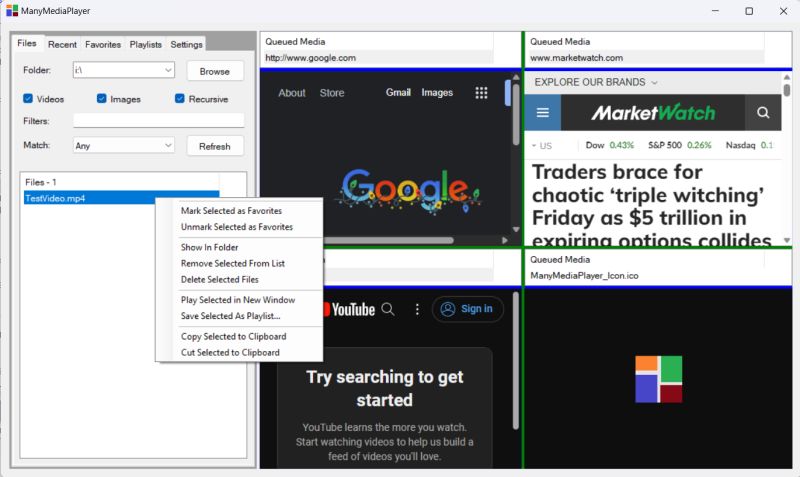Click MarketWatch pane scroll up arrow
The image size is (800, 477).
[x=787, y=77]
